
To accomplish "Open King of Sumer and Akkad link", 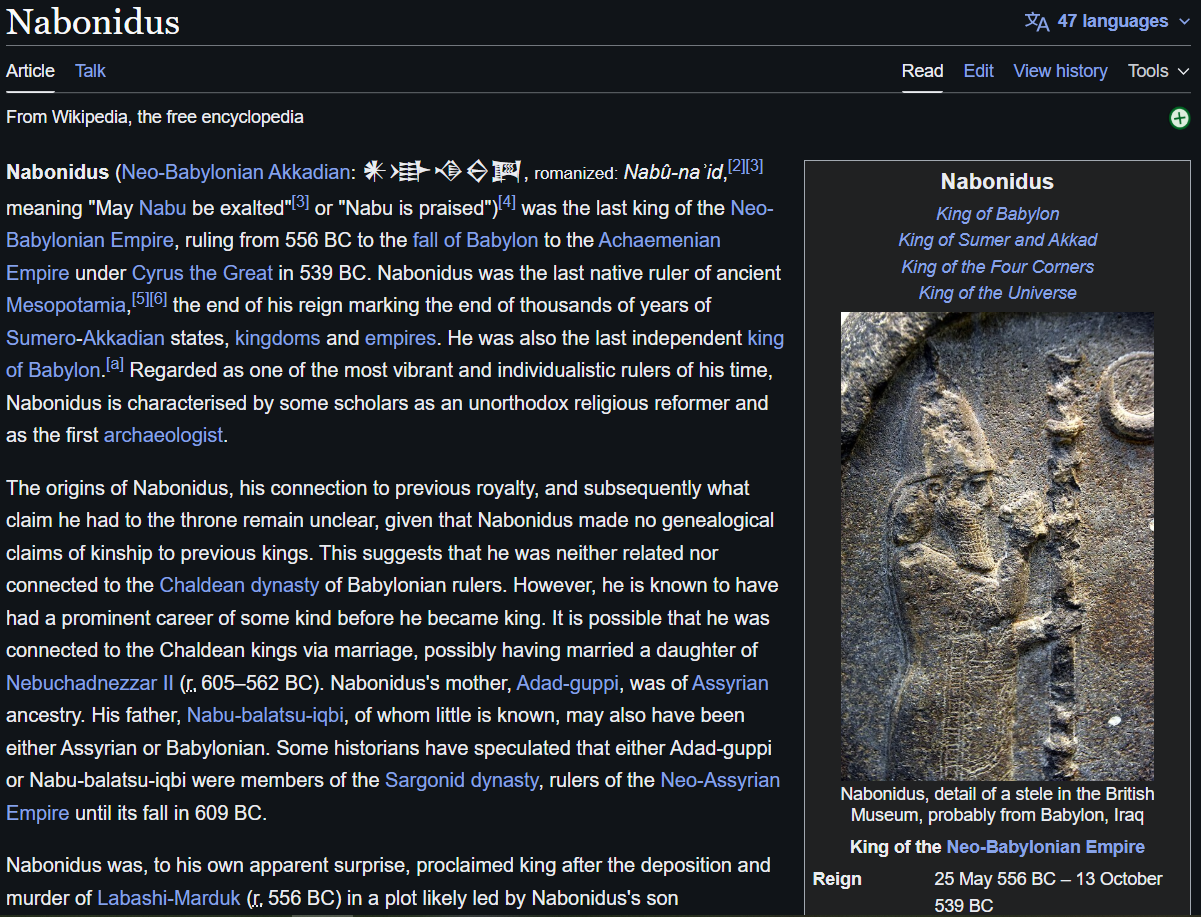I will [x=997, y=240].
